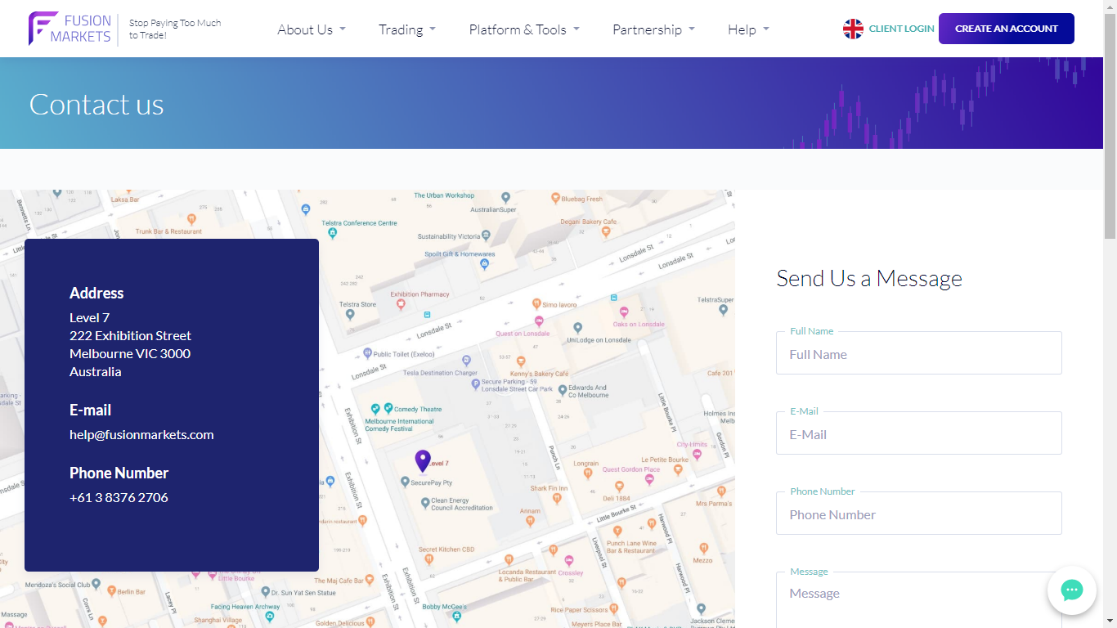Click Create an Account button
The width and height of the screenshot is (1117, 628).
(x=1006, y=28)
